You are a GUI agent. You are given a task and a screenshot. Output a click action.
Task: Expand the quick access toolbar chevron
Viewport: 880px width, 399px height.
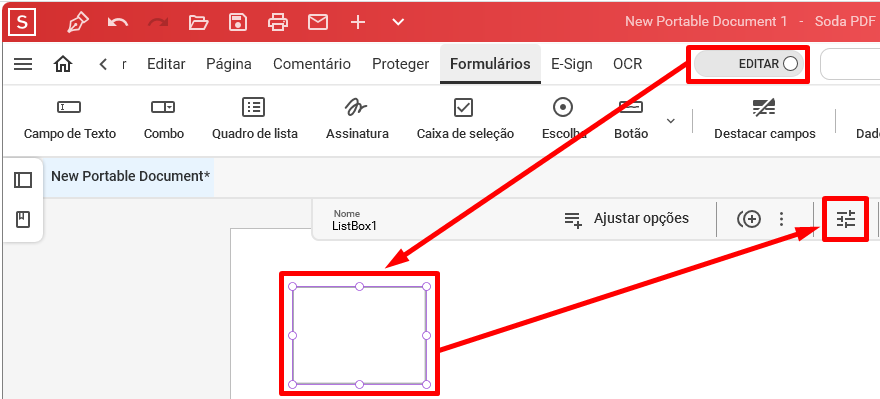[398, 22]
